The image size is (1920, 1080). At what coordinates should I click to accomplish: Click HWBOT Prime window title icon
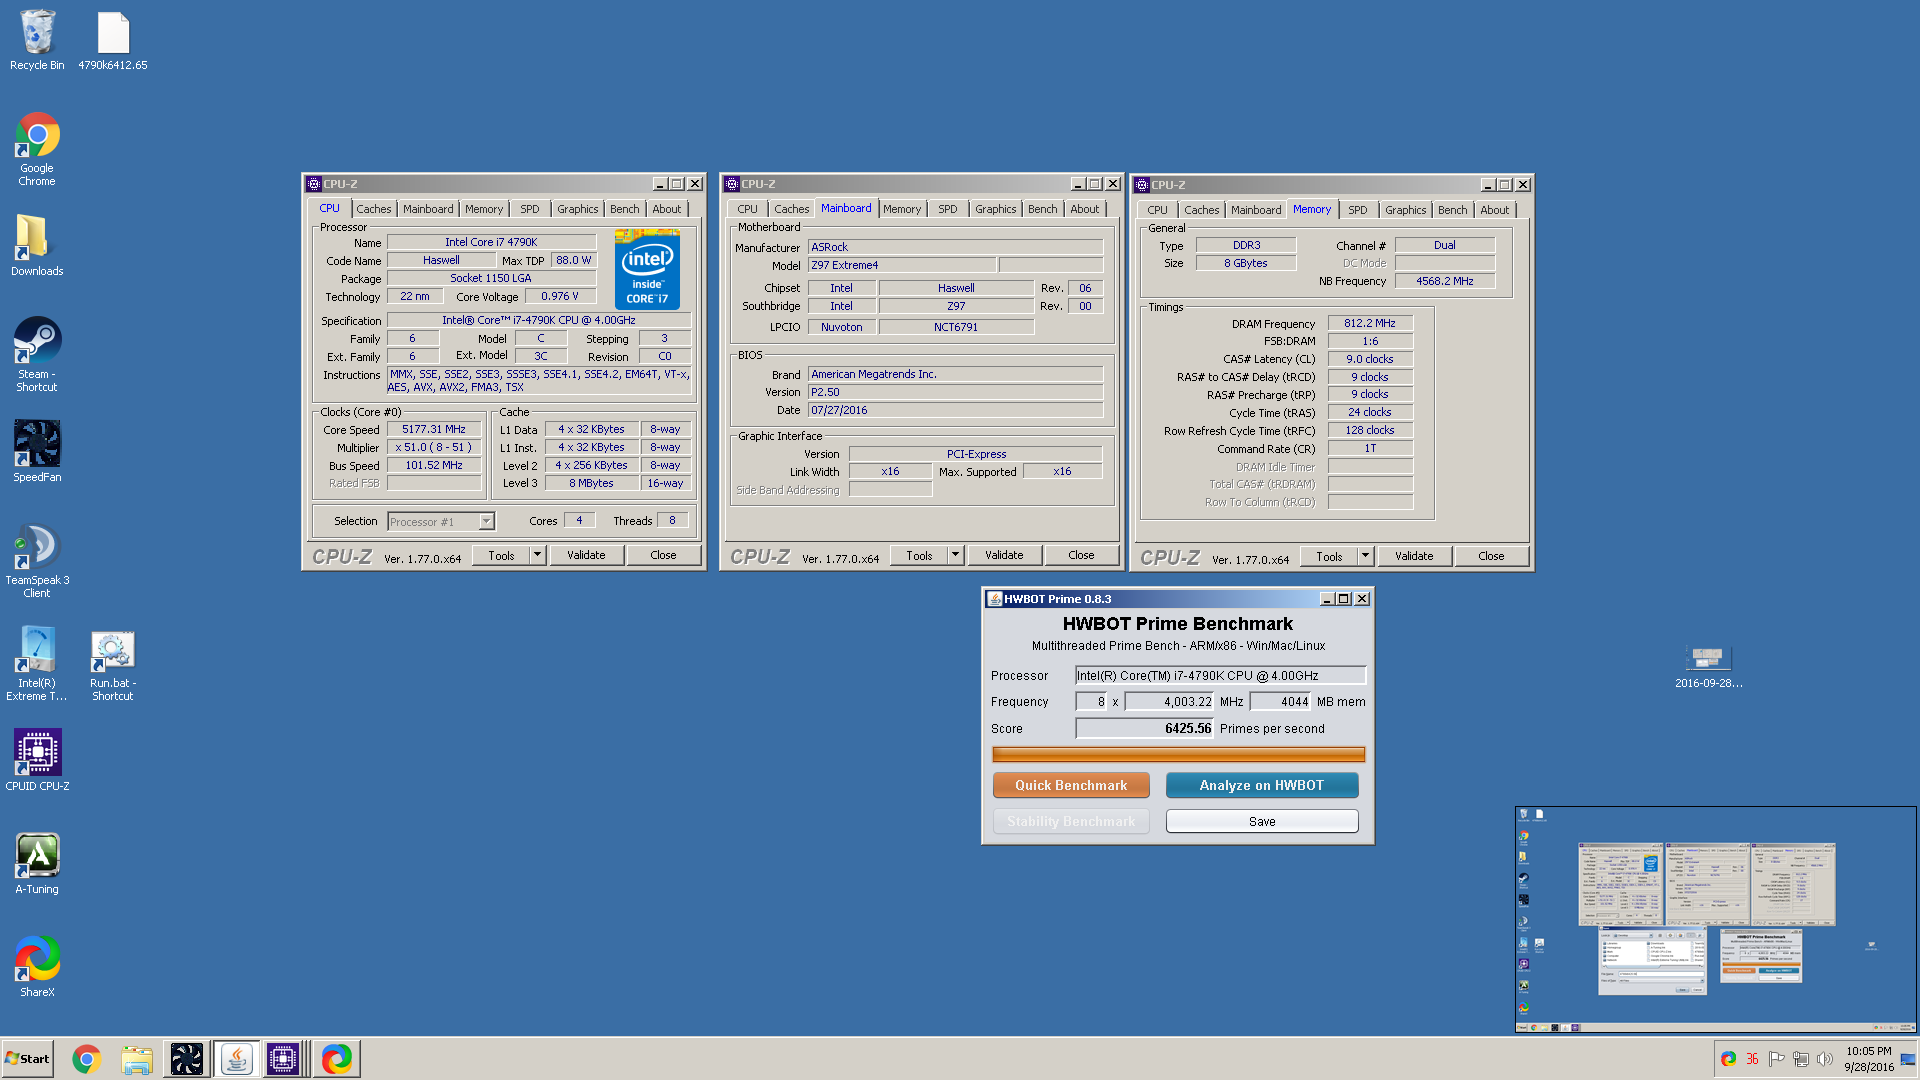[994, 599]
